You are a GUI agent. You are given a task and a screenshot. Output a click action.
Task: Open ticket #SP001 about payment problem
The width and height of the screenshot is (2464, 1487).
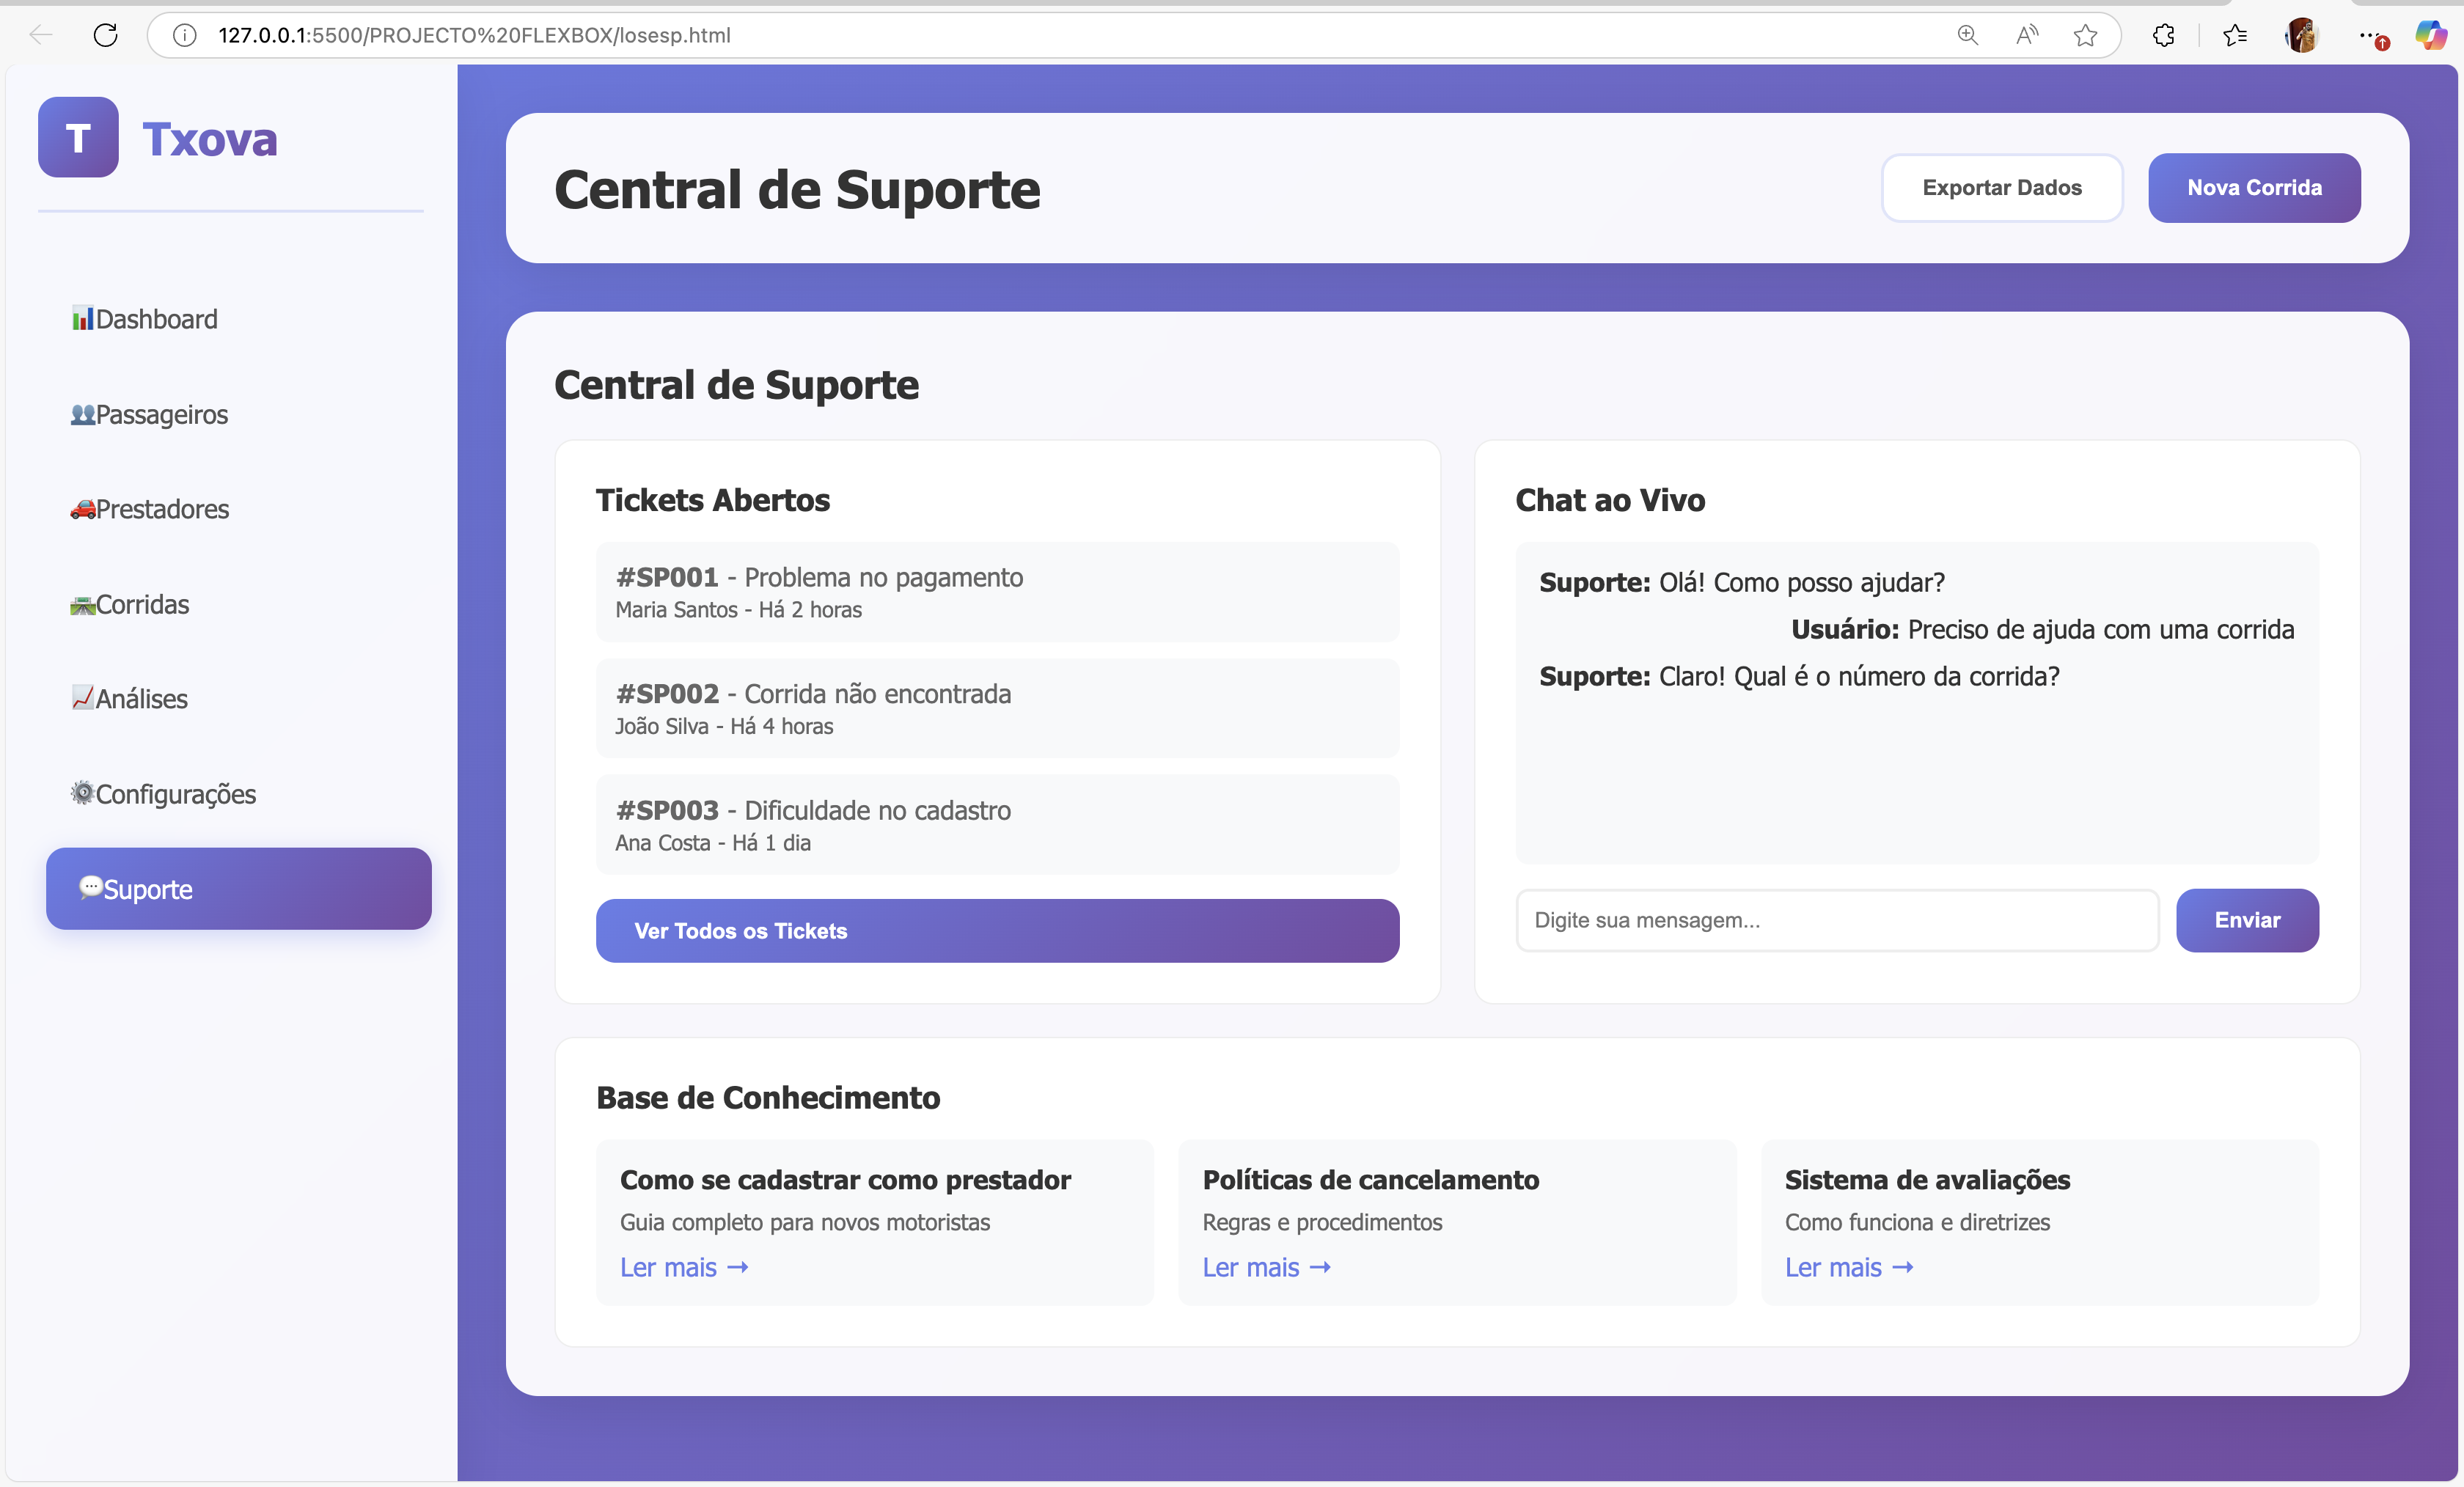(x=996, y=592)
